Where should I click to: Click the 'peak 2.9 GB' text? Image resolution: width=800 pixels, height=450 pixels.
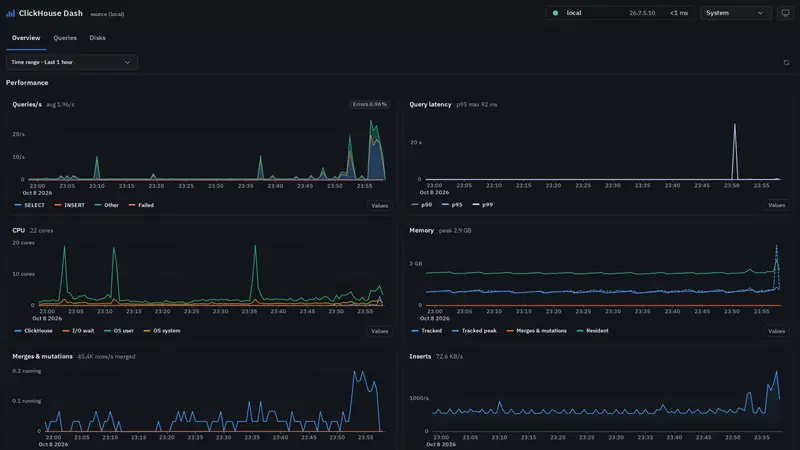(x=455, y=231)
